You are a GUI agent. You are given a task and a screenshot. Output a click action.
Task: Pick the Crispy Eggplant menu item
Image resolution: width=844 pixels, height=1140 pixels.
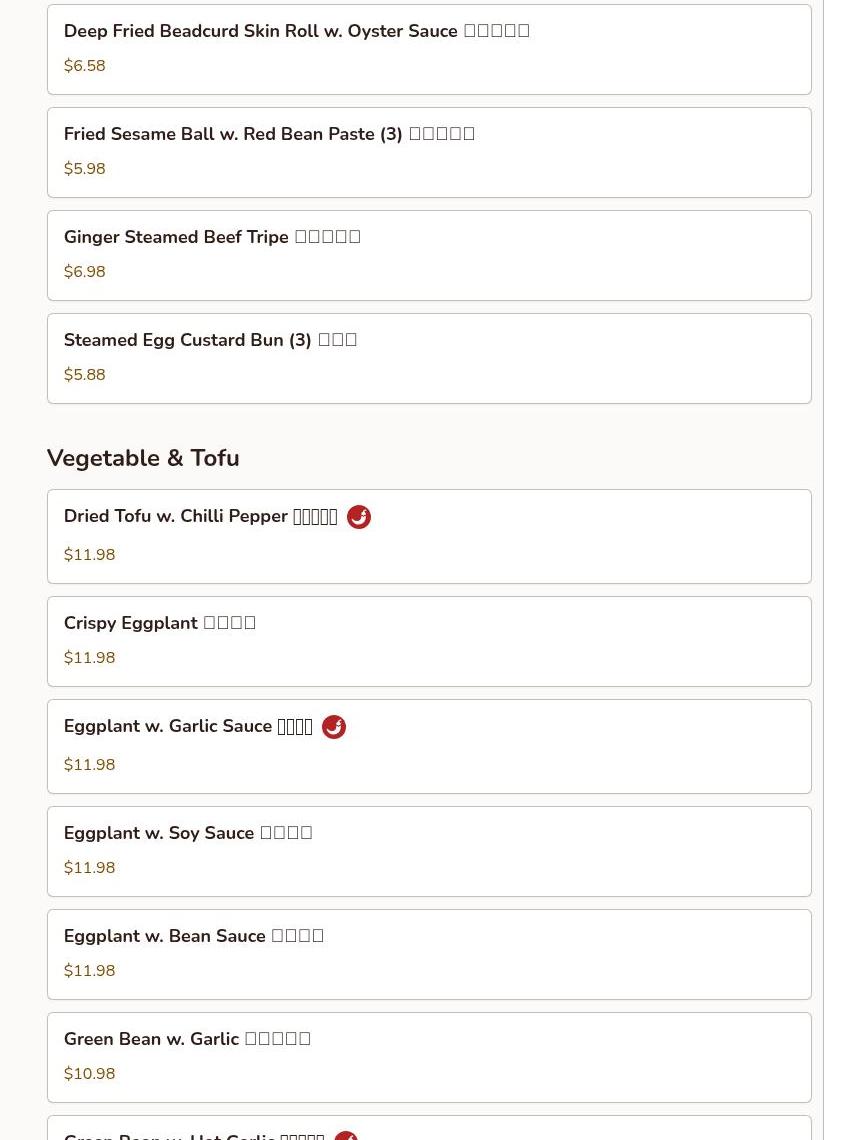[429, 641]
